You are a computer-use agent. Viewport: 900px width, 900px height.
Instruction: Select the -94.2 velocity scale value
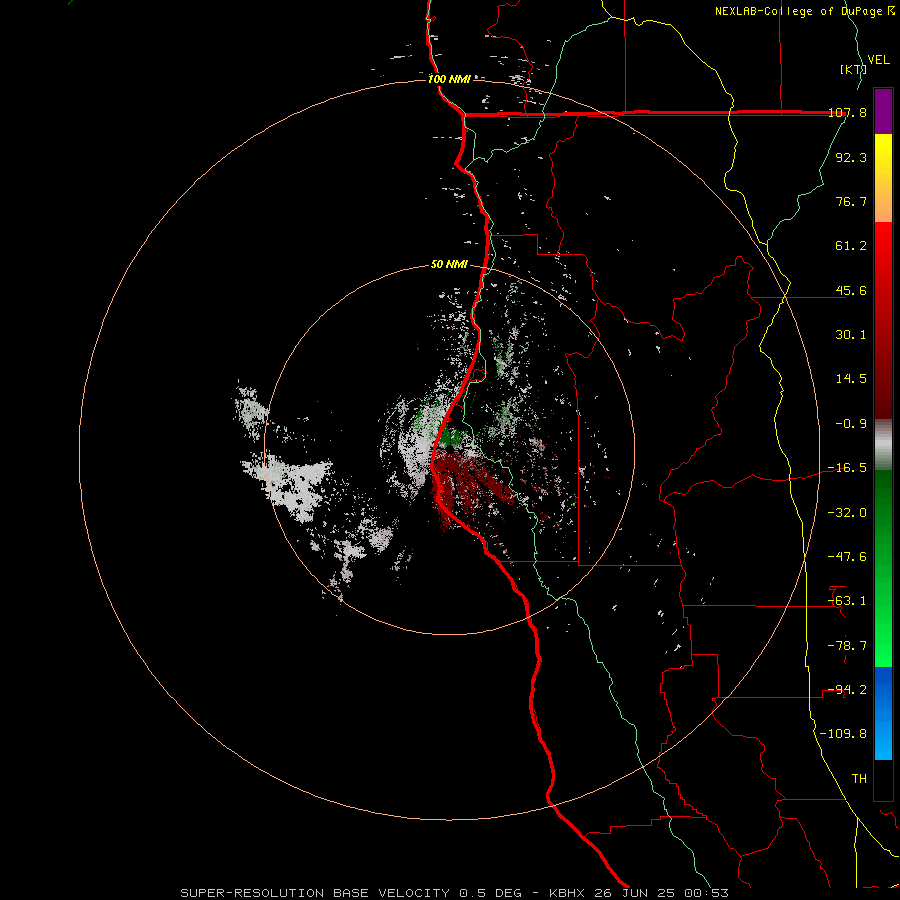click(x=847, y=690)
